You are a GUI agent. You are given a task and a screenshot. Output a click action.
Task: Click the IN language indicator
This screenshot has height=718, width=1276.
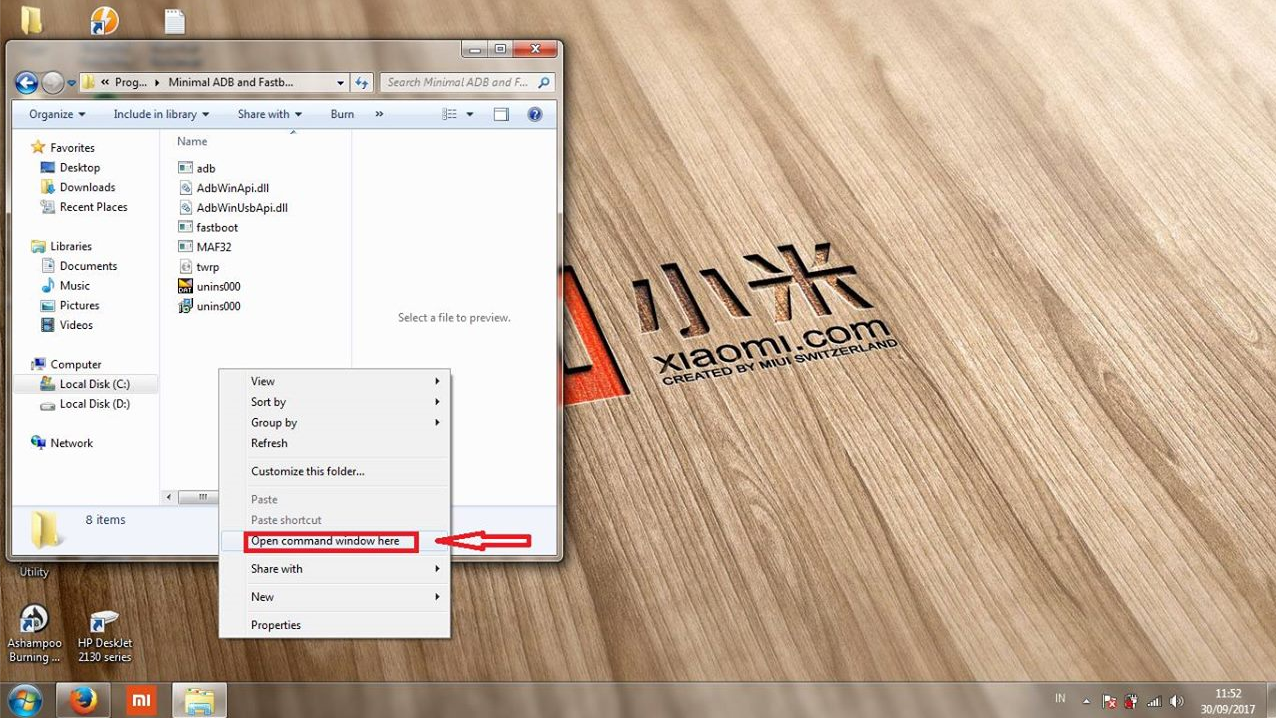pyautogui.click(x=1060, y=698)
